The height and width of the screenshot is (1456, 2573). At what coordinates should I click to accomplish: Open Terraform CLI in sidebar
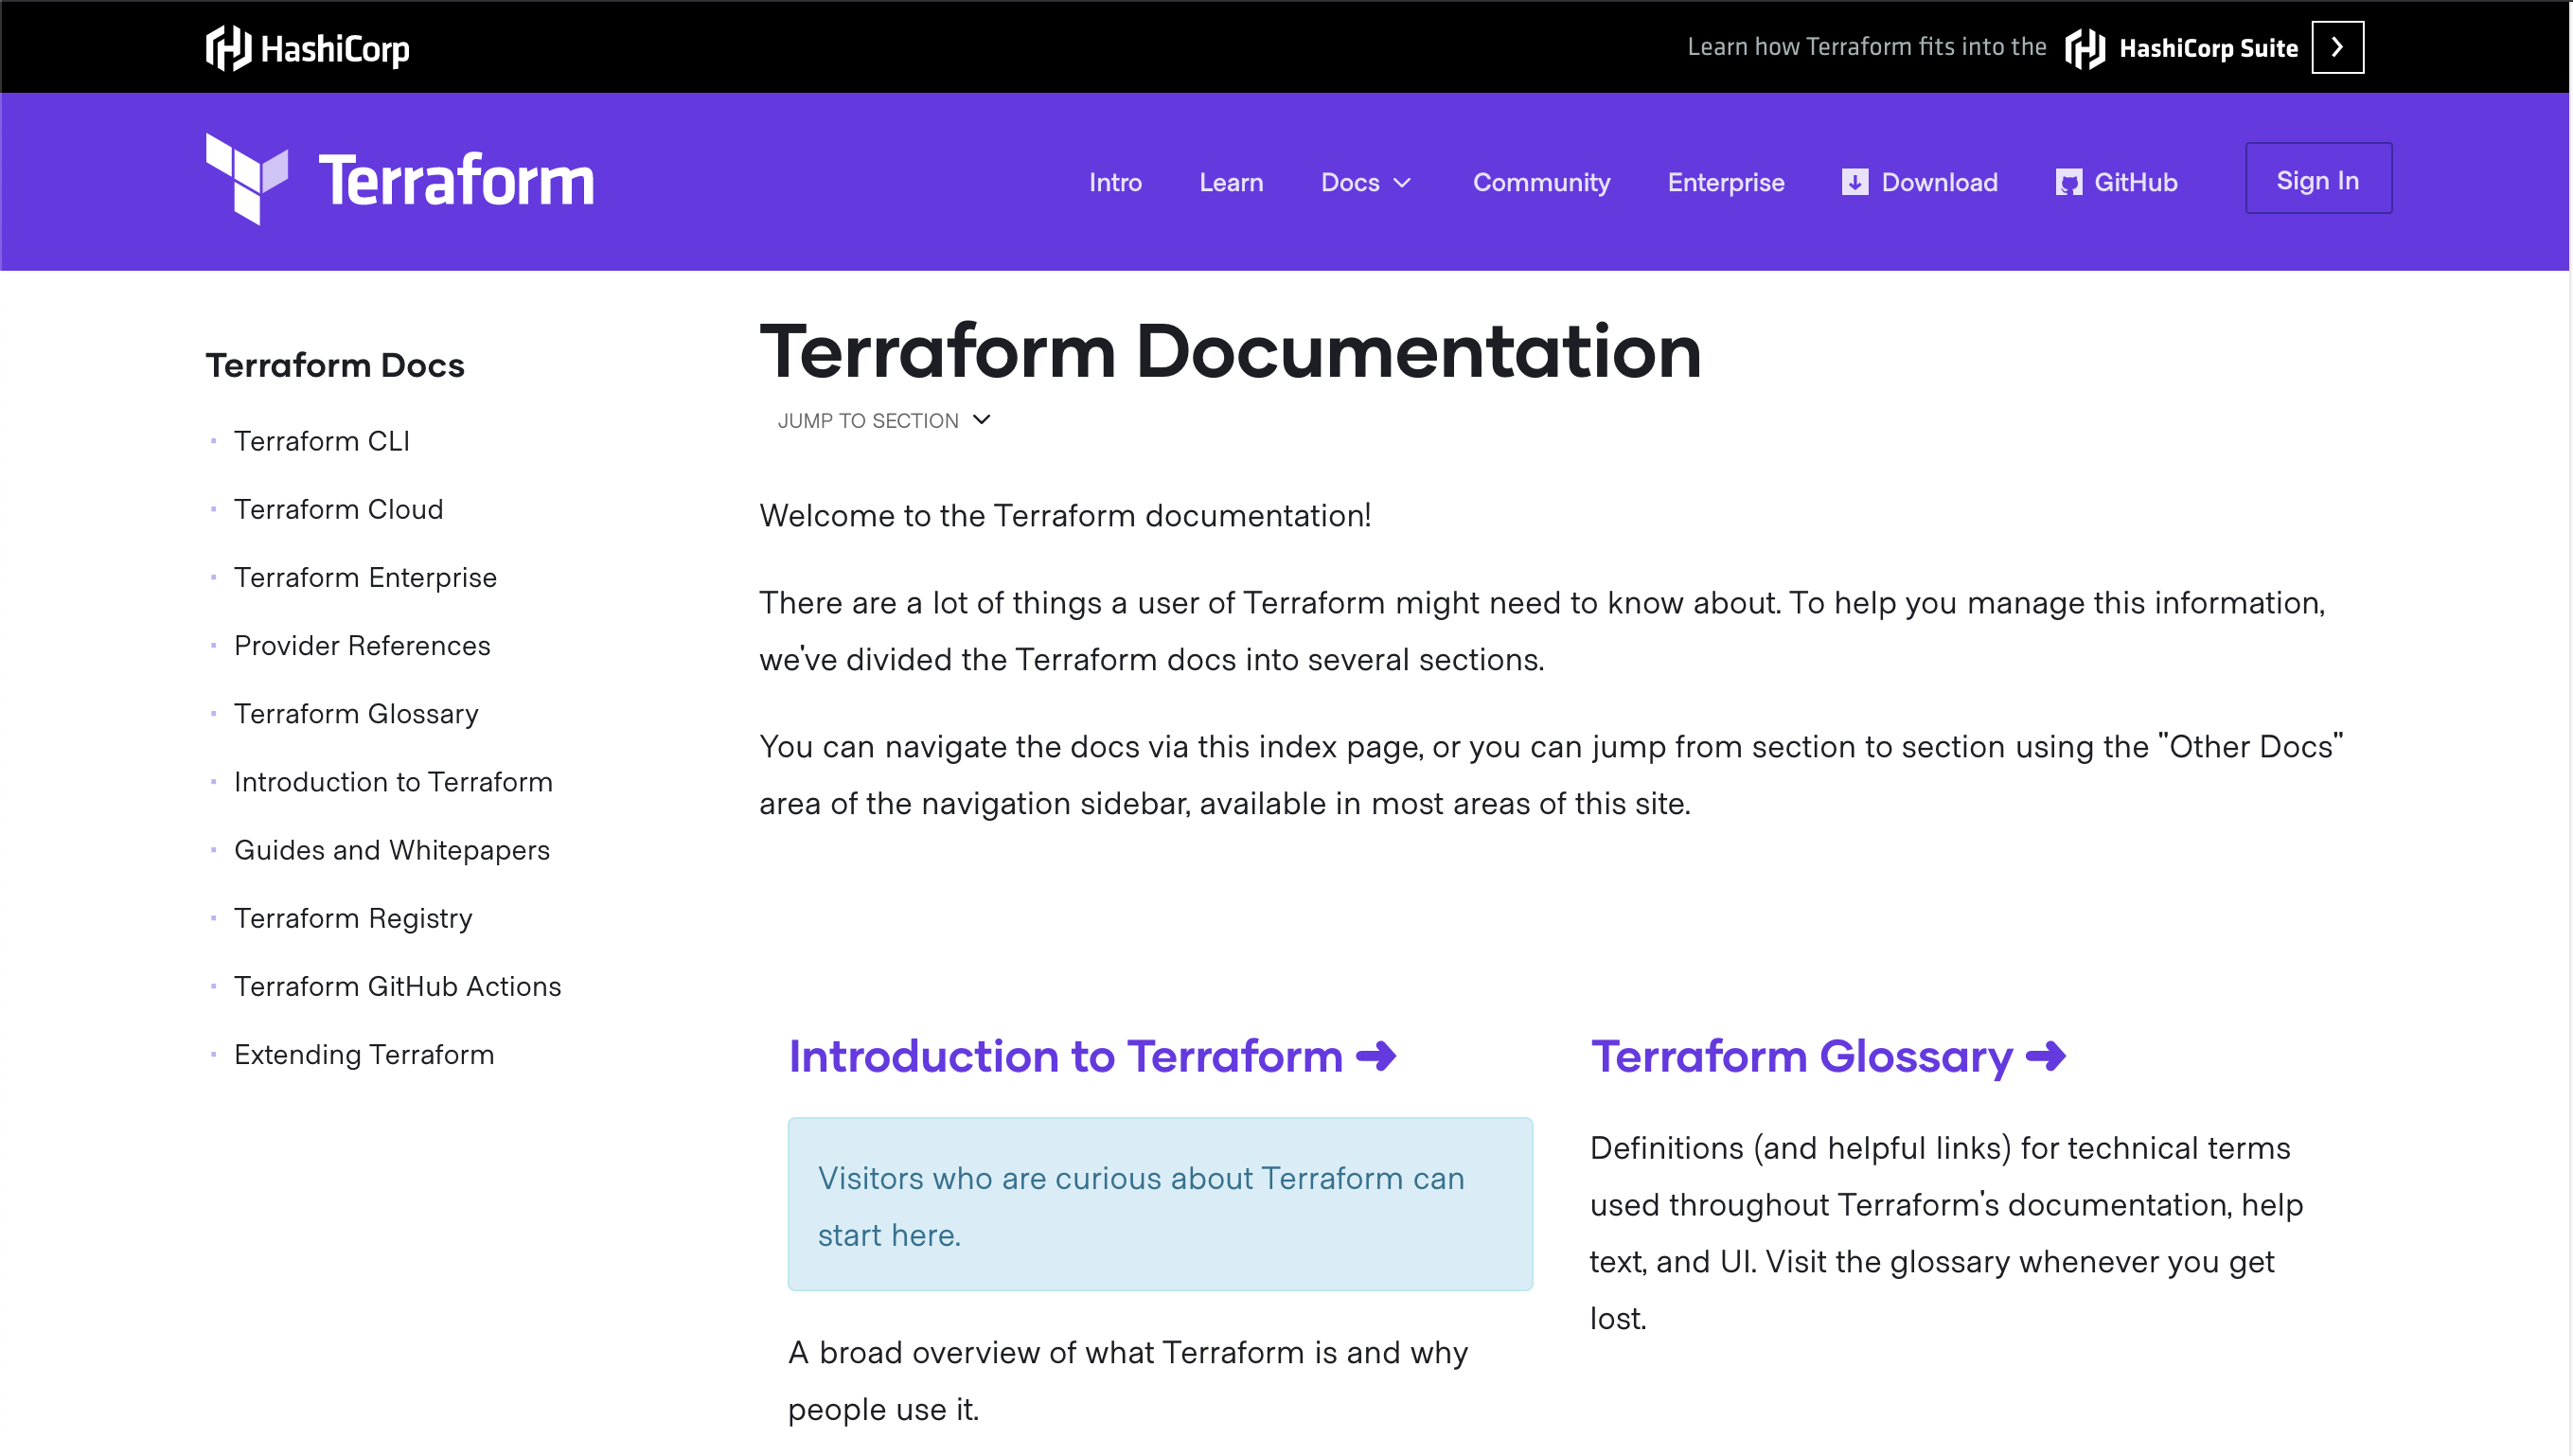(322, 441)
